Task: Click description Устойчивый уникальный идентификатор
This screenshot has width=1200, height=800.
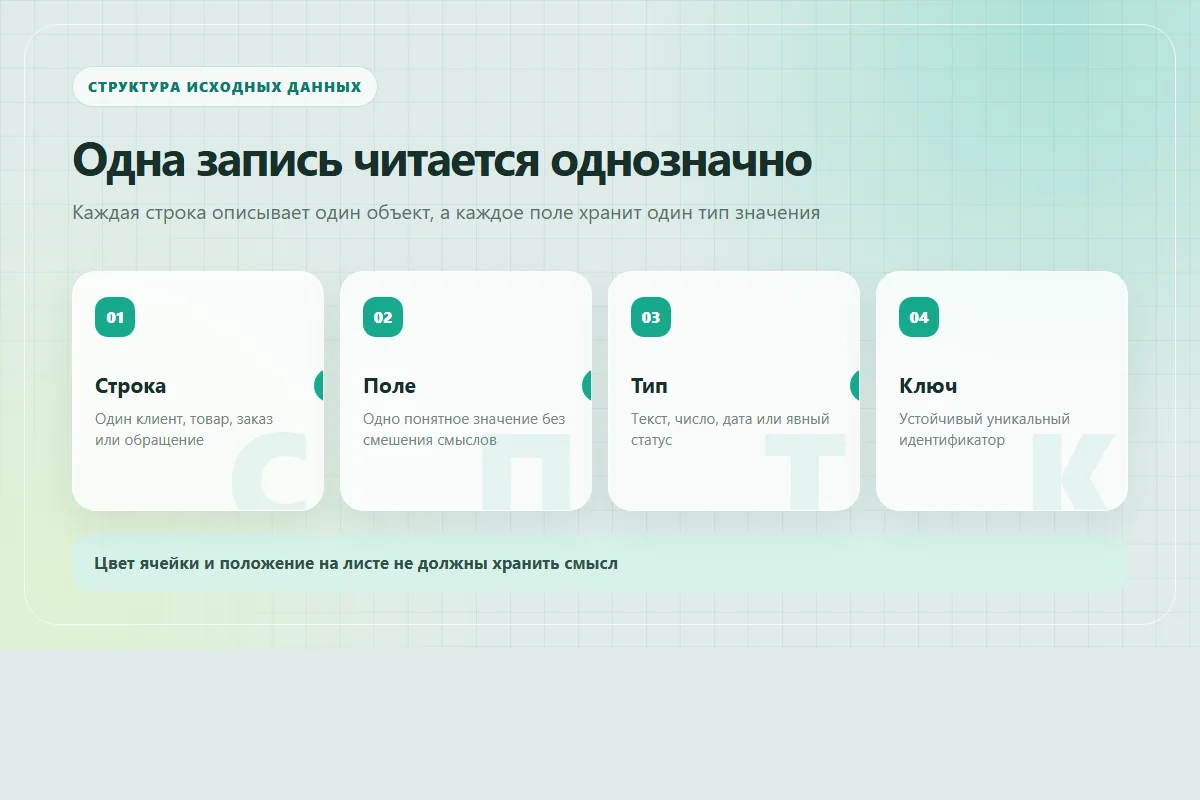Action: (x=984, y=429)
